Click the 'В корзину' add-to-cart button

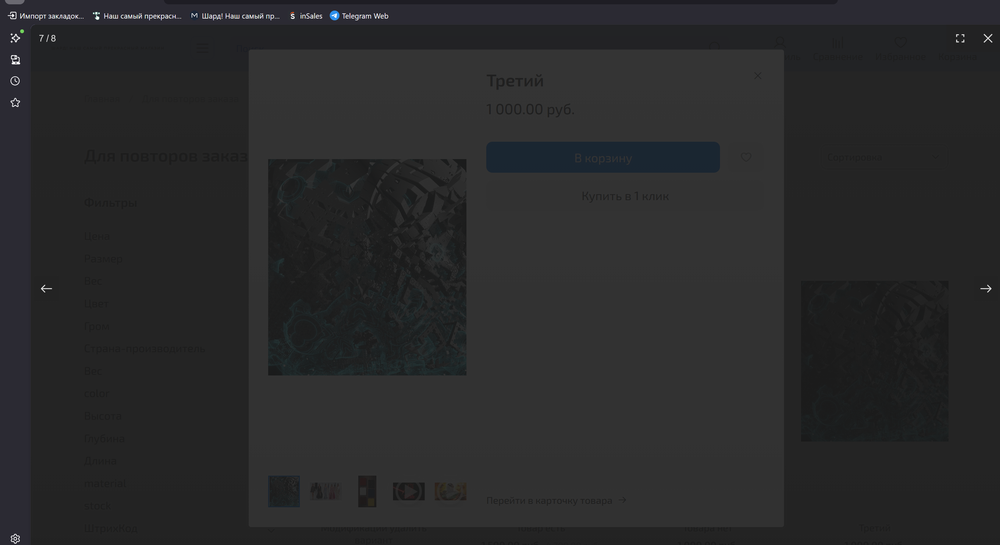[x=603, y=157]
